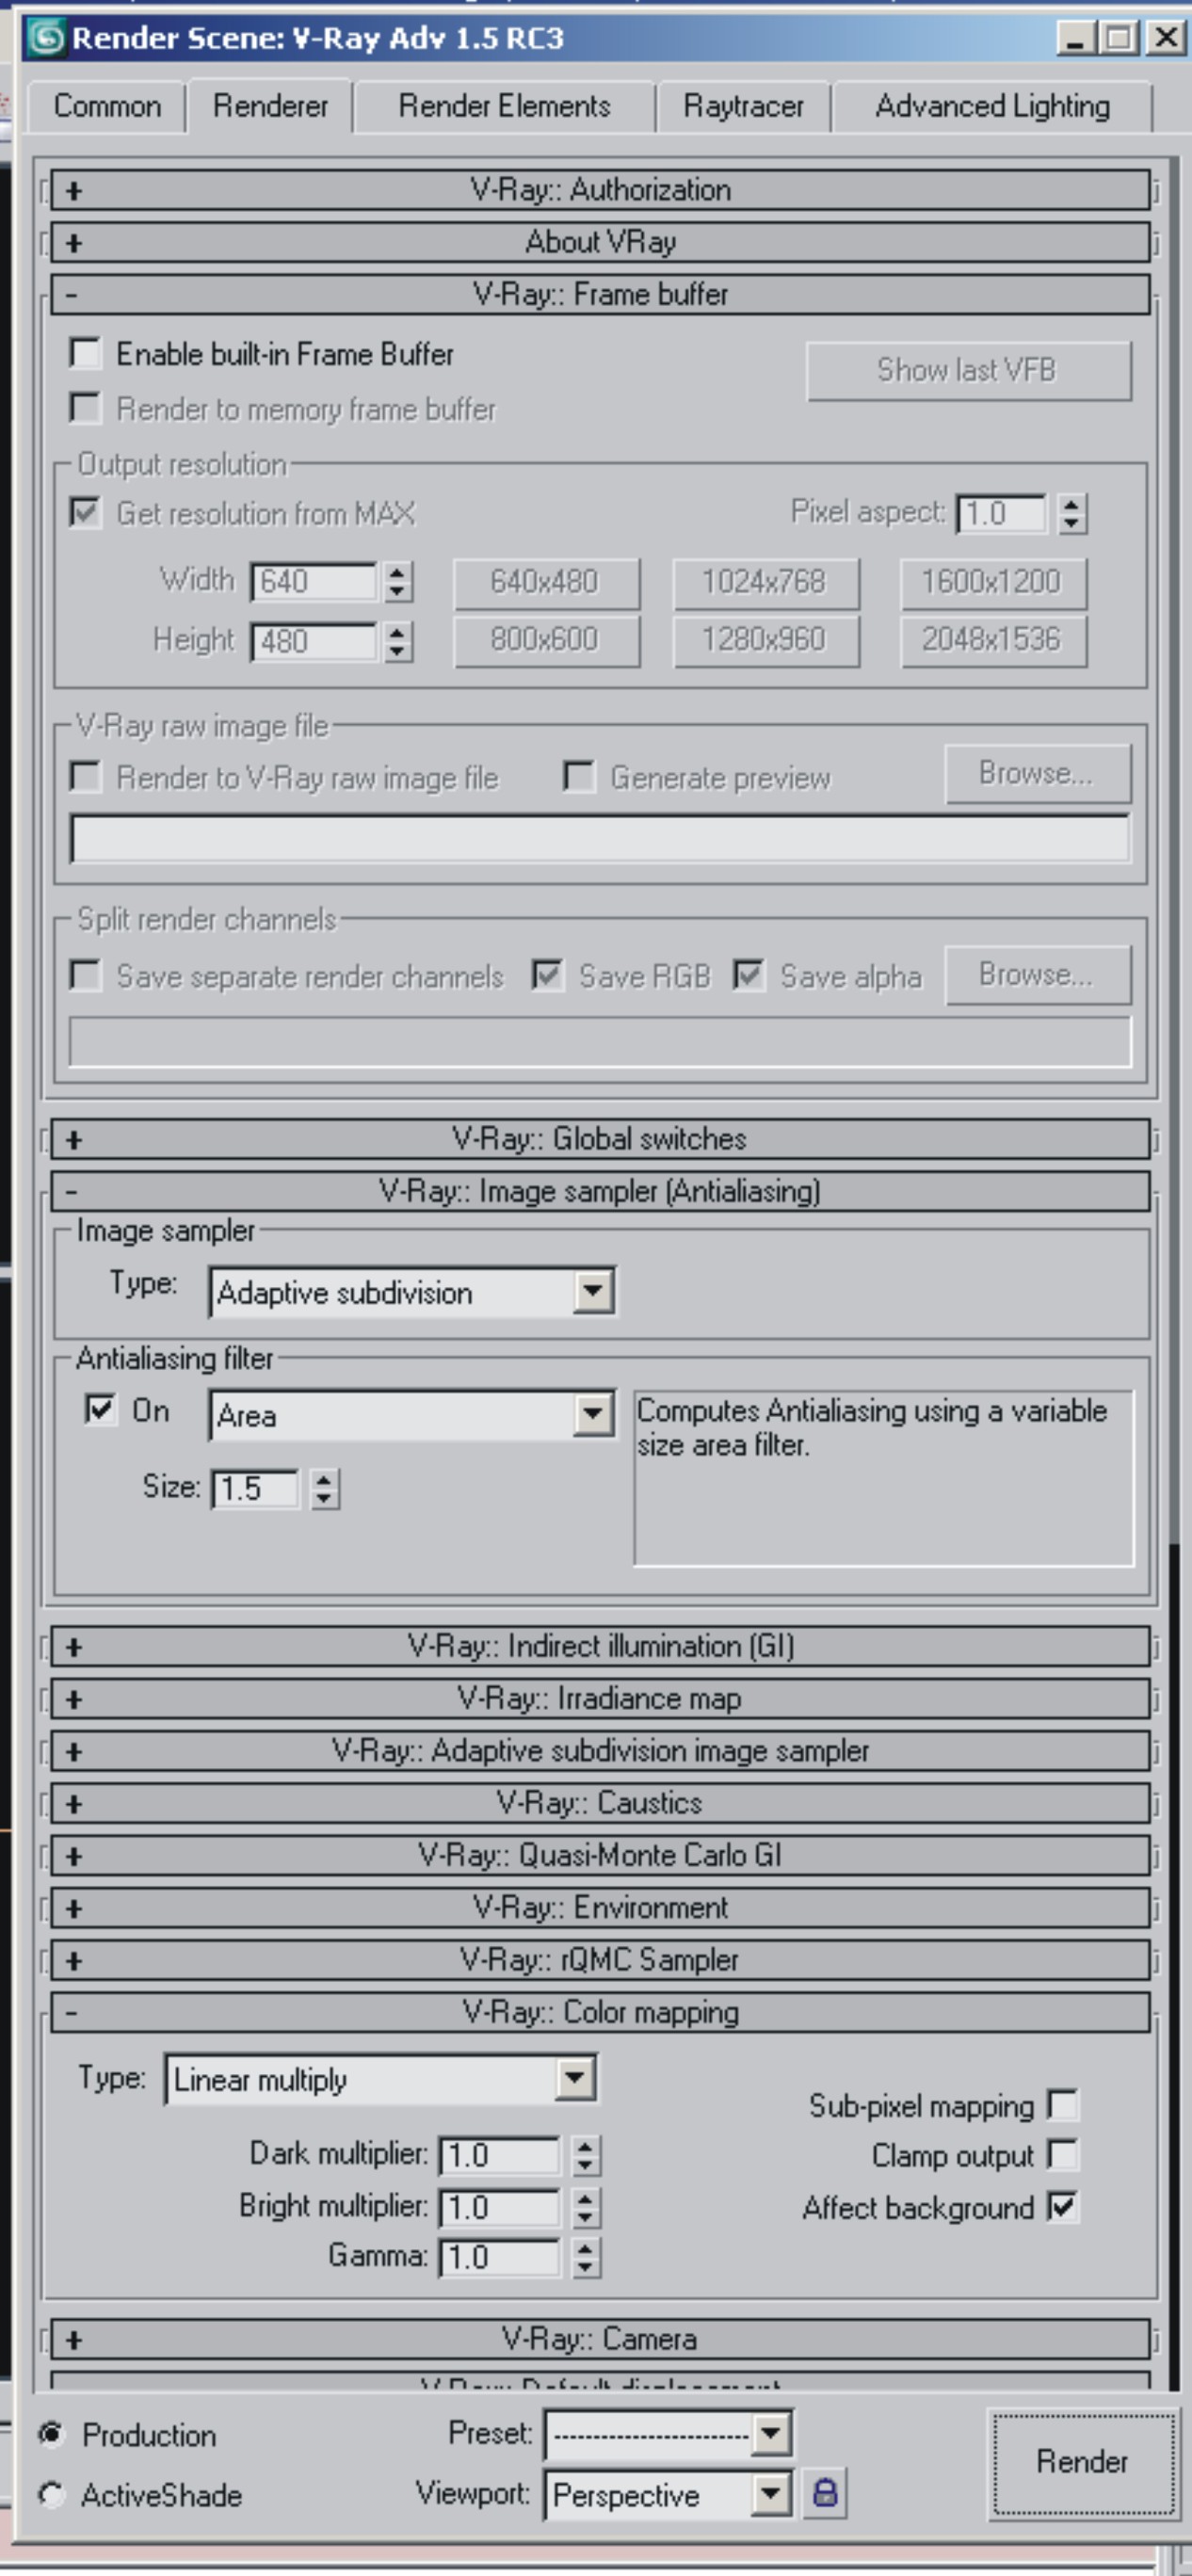Select the ActiveShade radio button
Viewport: 1192px width, 2576px height.
pos(51,2494)
